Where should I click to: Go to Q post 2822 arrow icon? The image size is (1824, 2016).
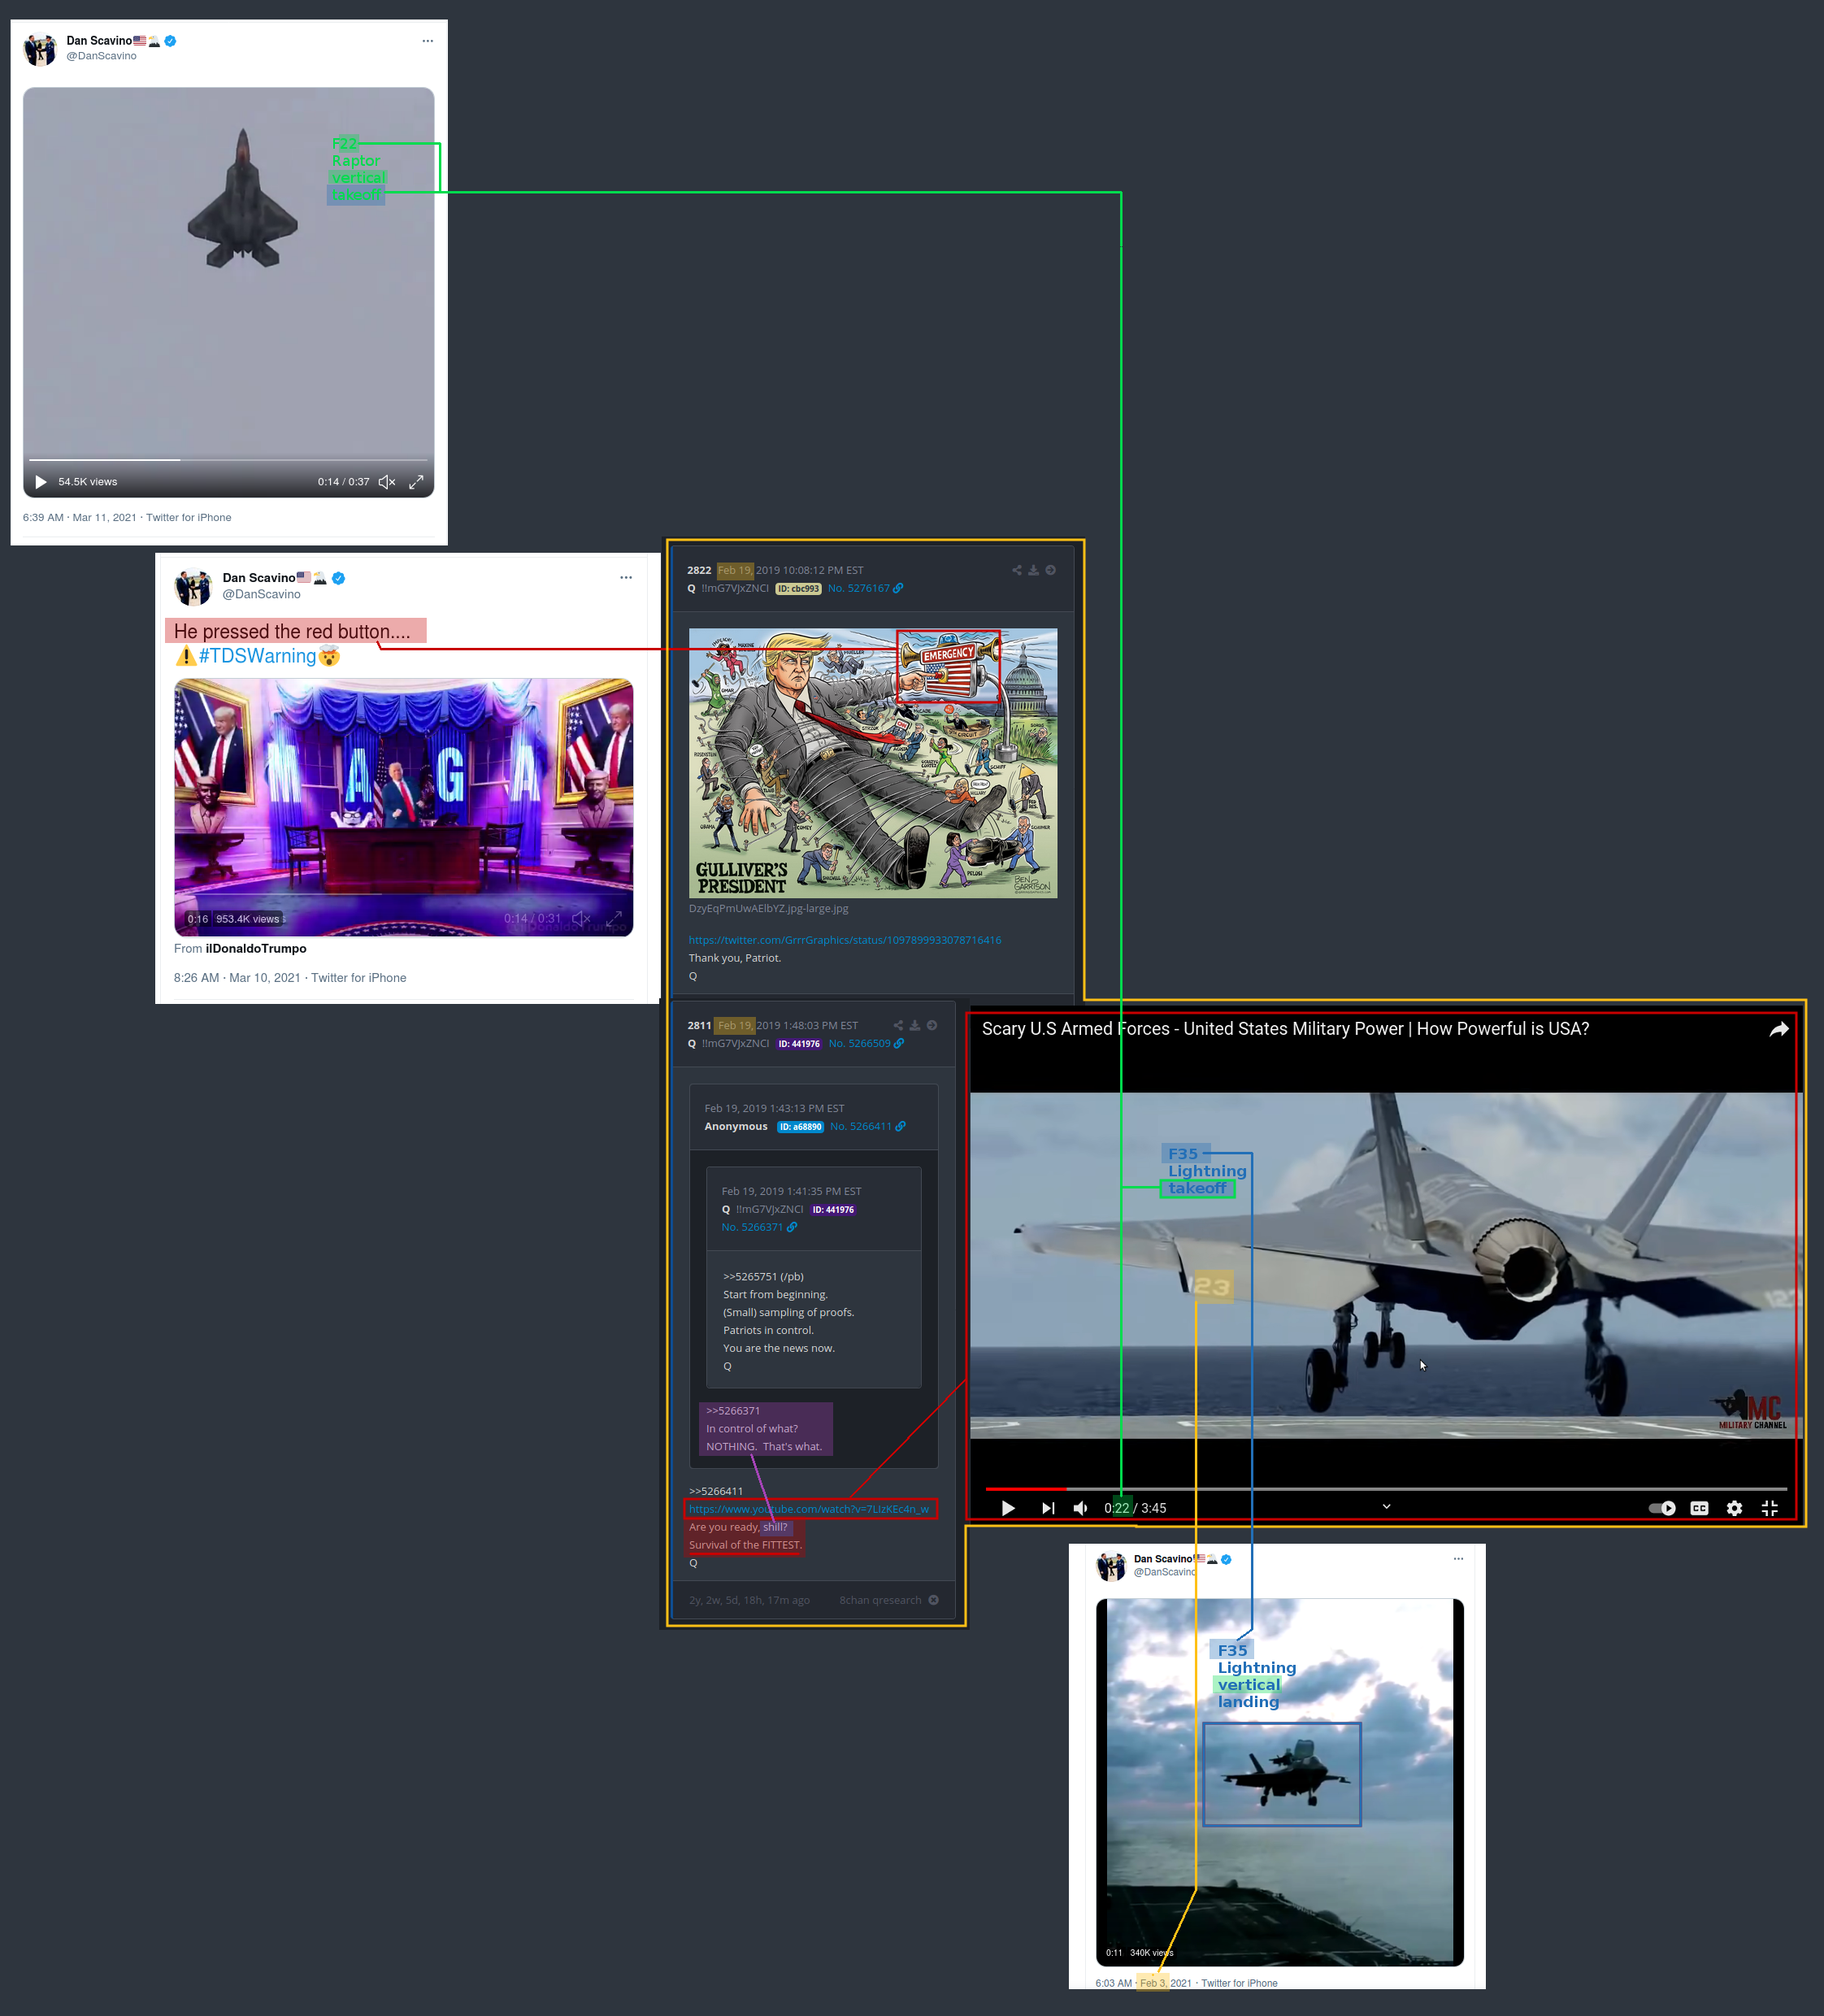1051,570
